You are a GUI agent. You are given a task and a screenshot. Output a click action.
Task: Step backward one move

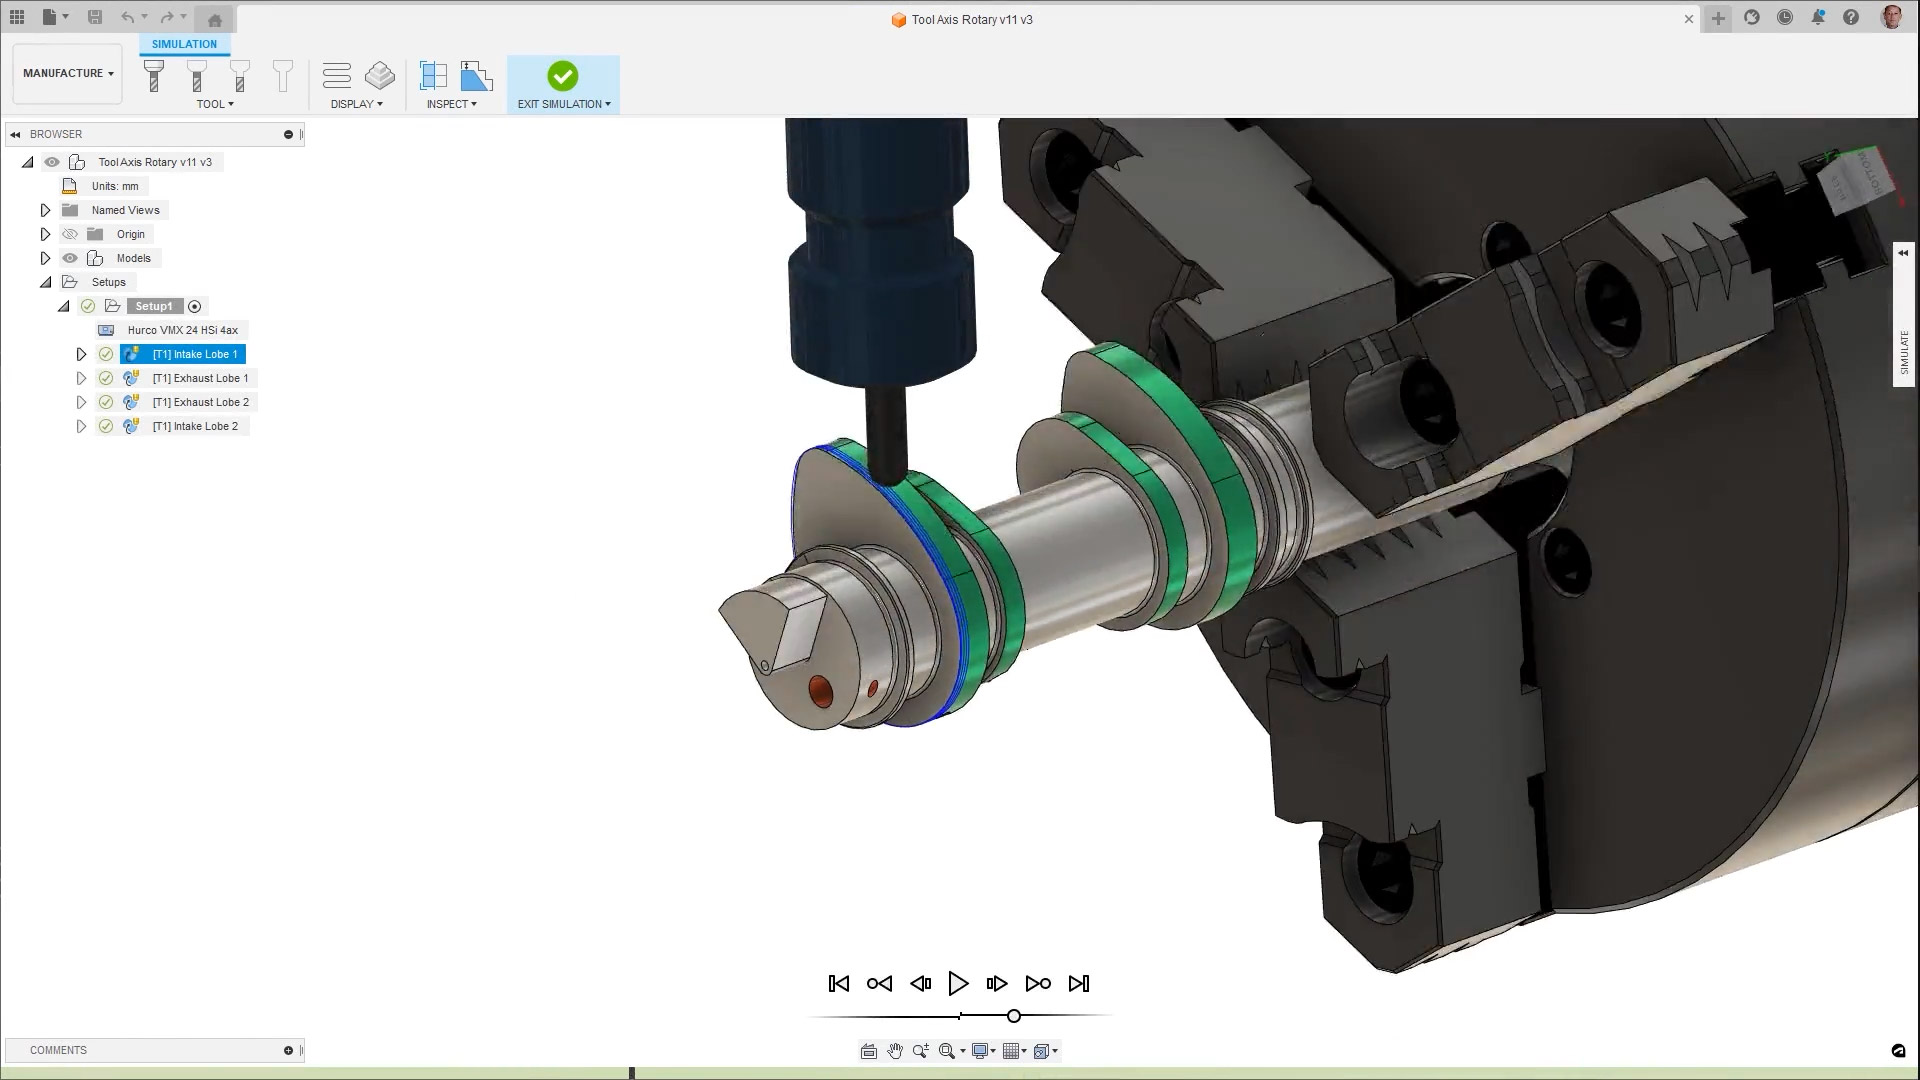[920, 984]
